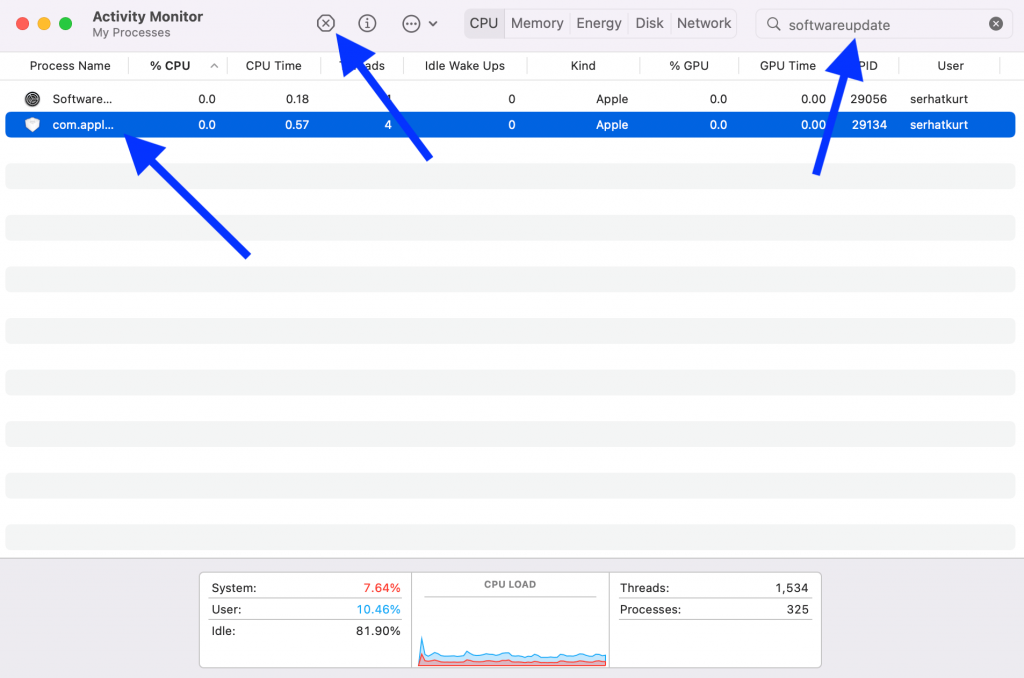Click the User 10.46% statistic
Screen dimensions: 1024x678
pos(306,609)
